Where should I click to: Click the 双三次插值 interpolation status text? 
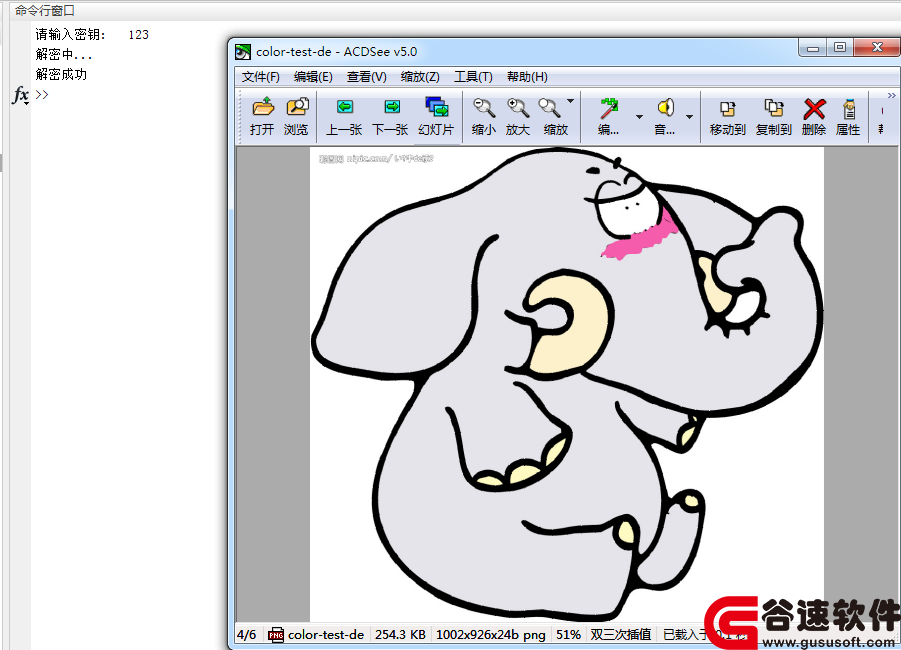coord(621,634)
